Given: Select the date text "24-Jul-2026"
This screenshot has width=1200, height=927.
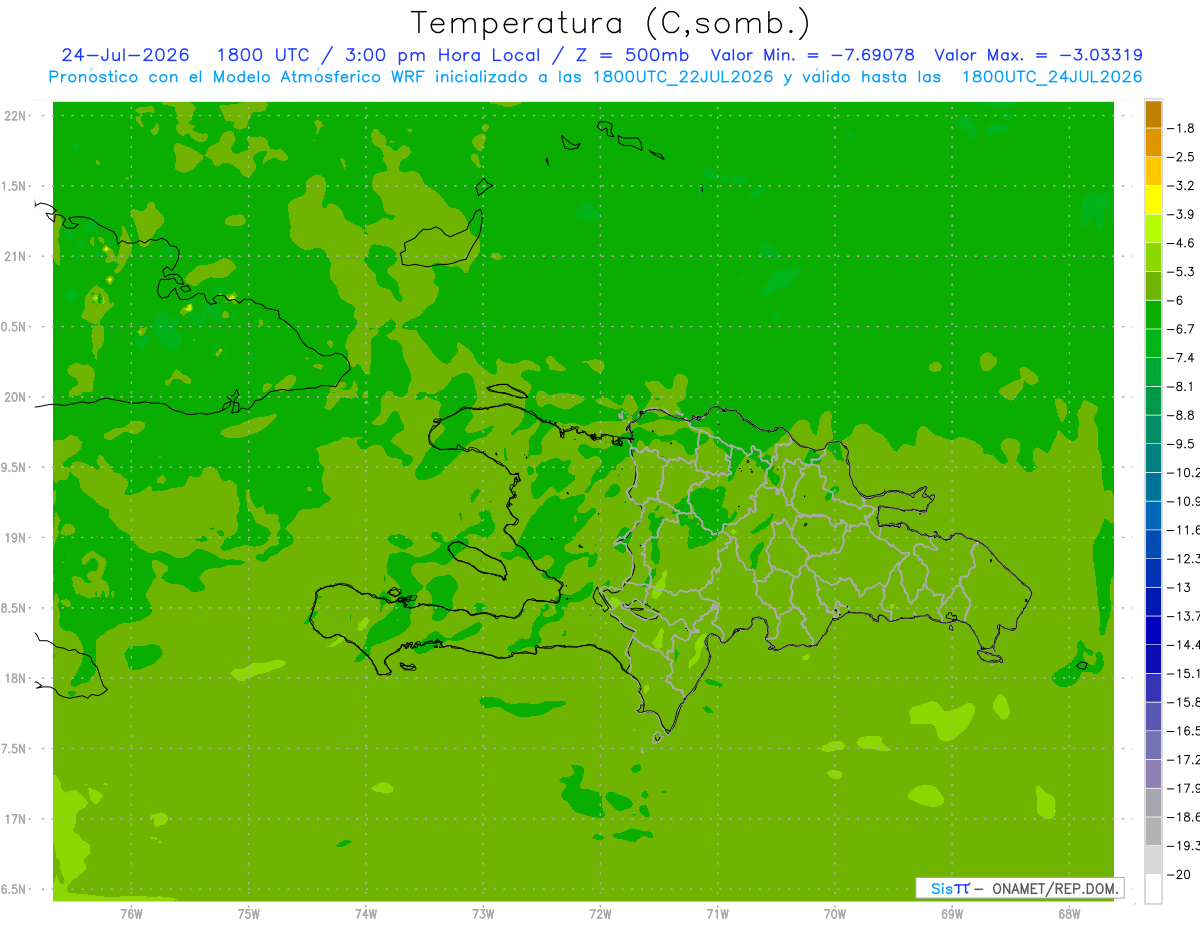Looking at the screenshot, I should tap(128, 55).
